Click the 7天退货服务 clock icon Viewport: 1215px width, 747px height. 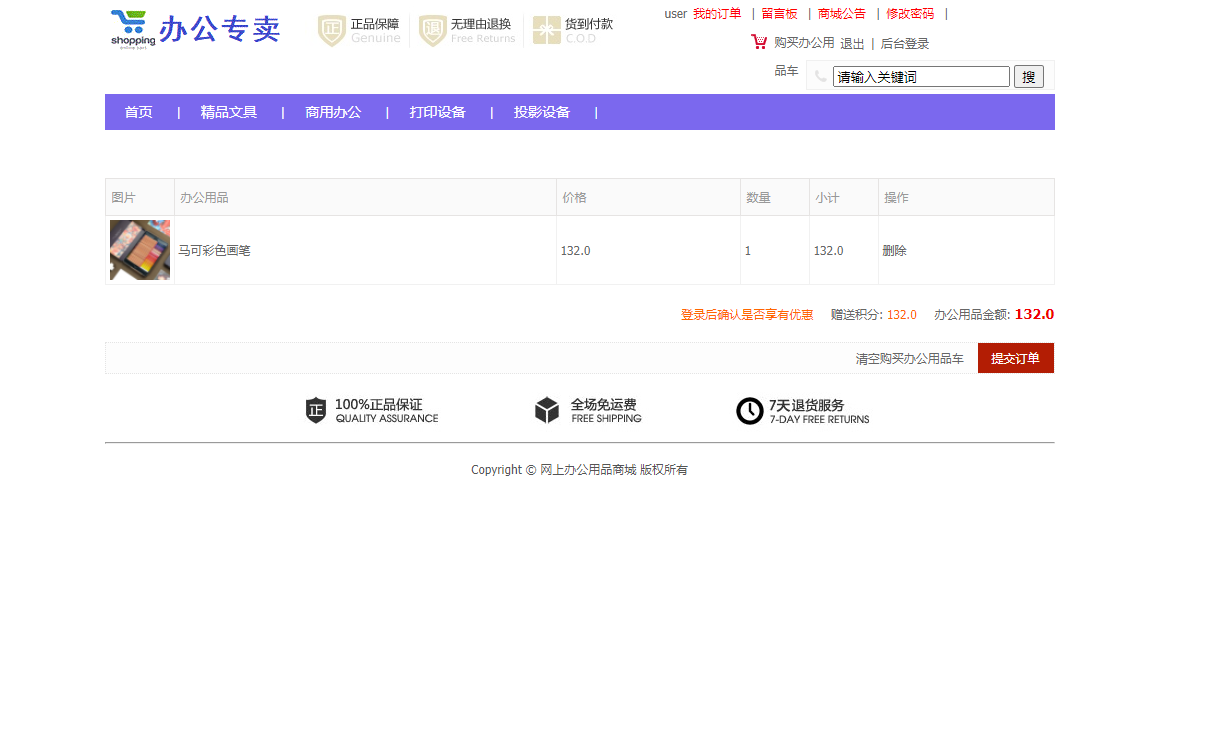pyautogui.click(x=750, y=410)
